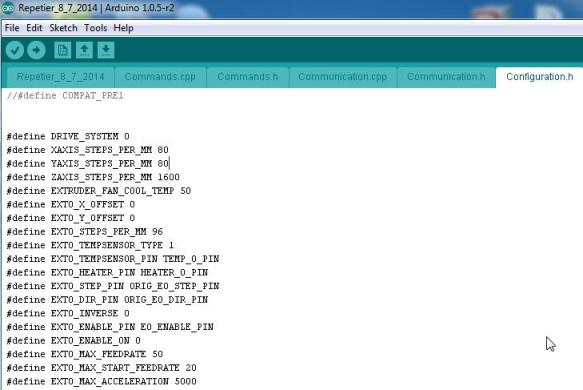Click the EXT0_TEMPSENSOR_TYPE 1 line

click(90, 245)
